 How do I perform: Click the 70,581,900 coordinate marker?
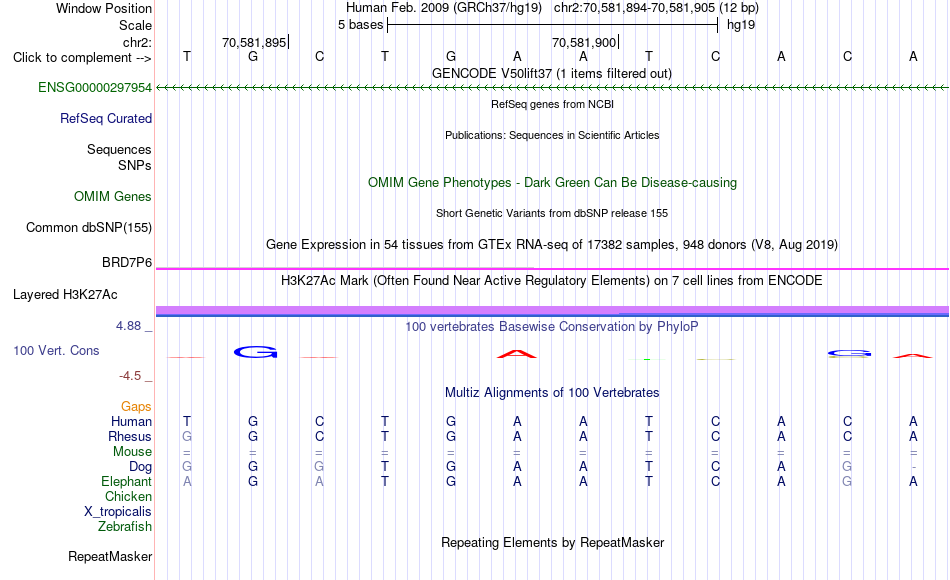tap(584, 42)
